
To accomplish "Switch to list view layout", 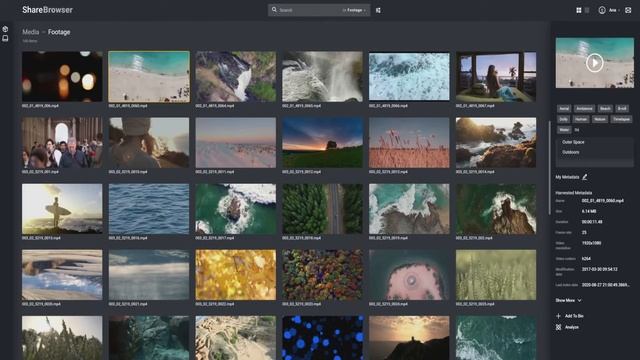I will coord(587,10).
